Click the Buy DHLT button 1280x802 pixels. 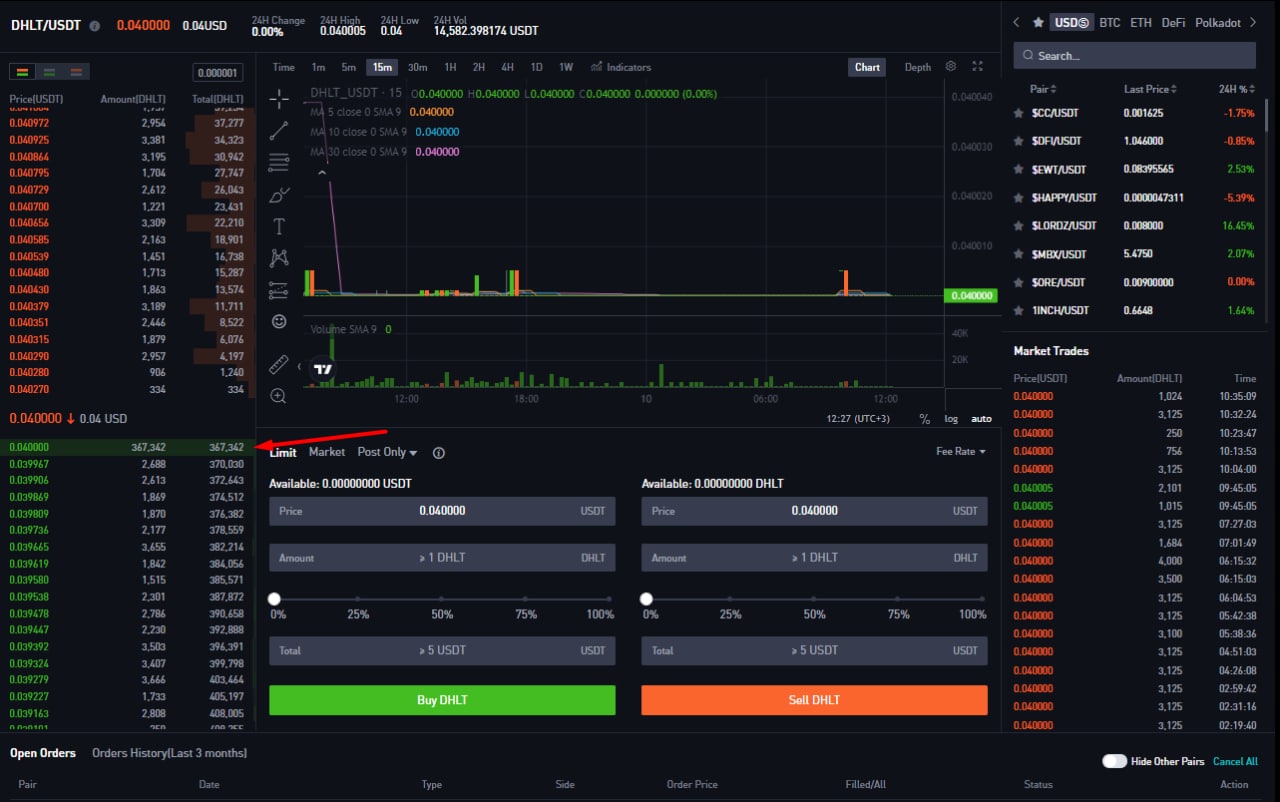[442, 700]
